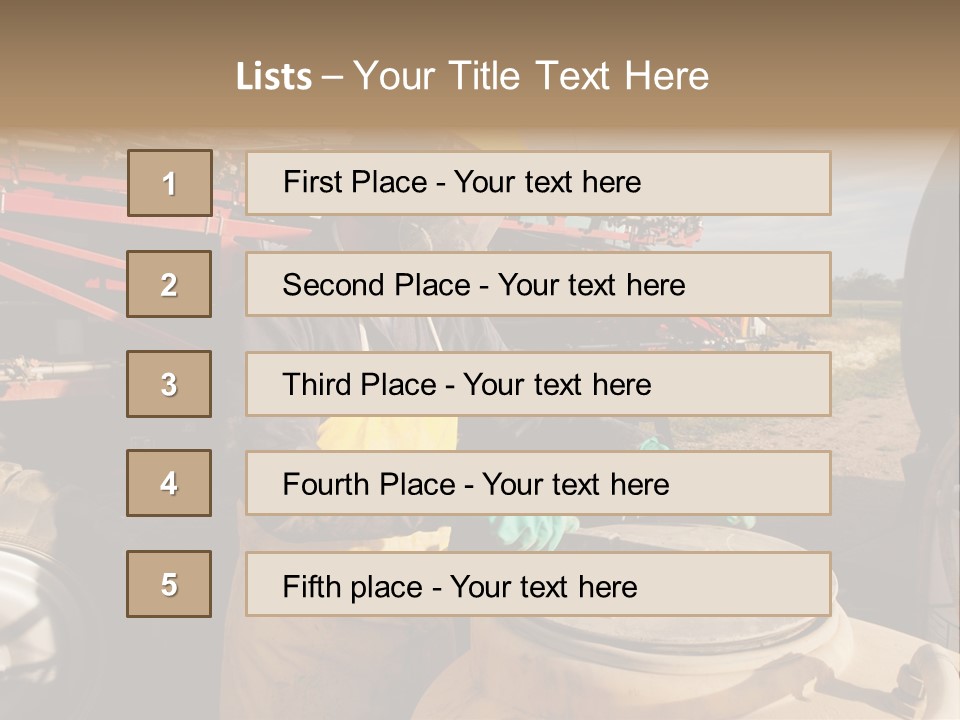Select the number 4 box
The width and height of the screenshot is (960, 720).
169,483
